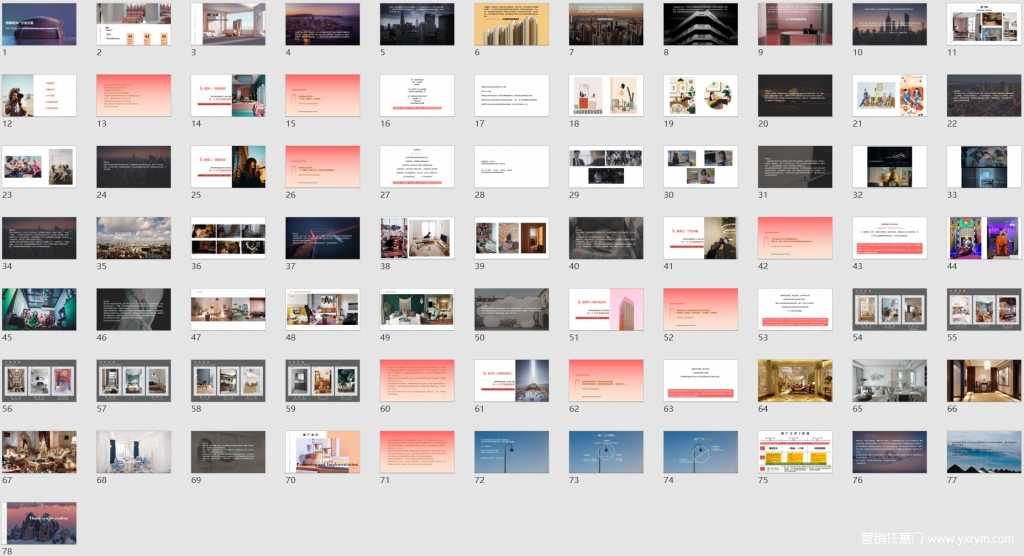Select slide 11 thumbnail
The image size is (1024, 556).
click(984, 24)
